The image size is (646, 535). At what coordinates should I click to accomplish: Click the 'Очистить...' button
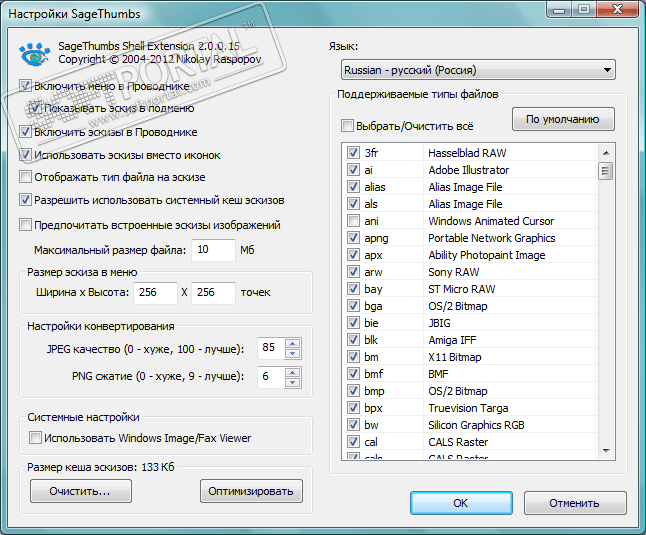[x=81, y=491]
